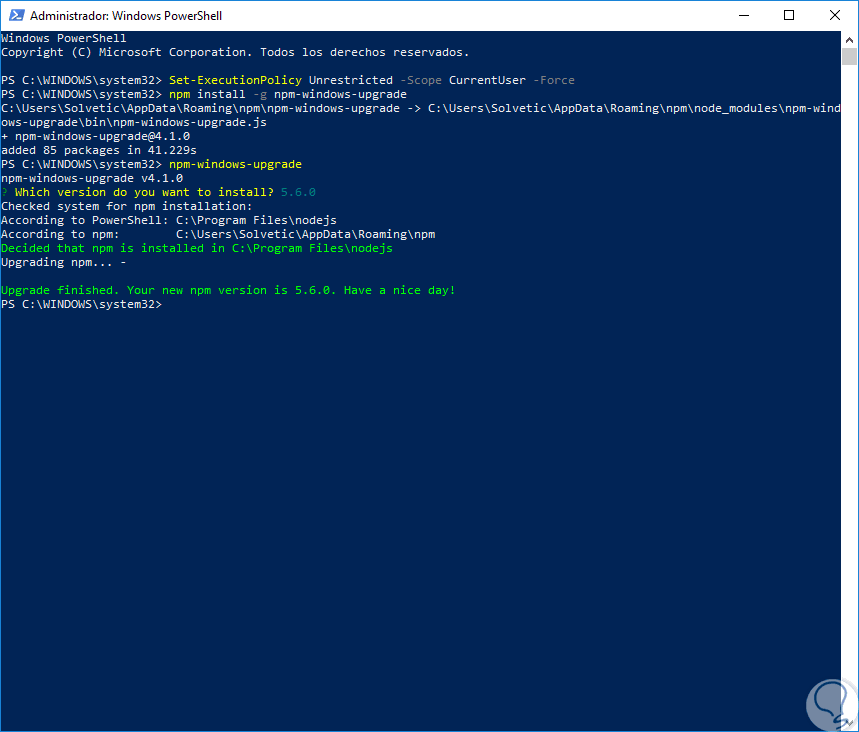The height and width of the screenshot is (732, 859).
Task: Click the last 'PS C:\WINDOWS\system32>' prompt
Action: point(82,304)
